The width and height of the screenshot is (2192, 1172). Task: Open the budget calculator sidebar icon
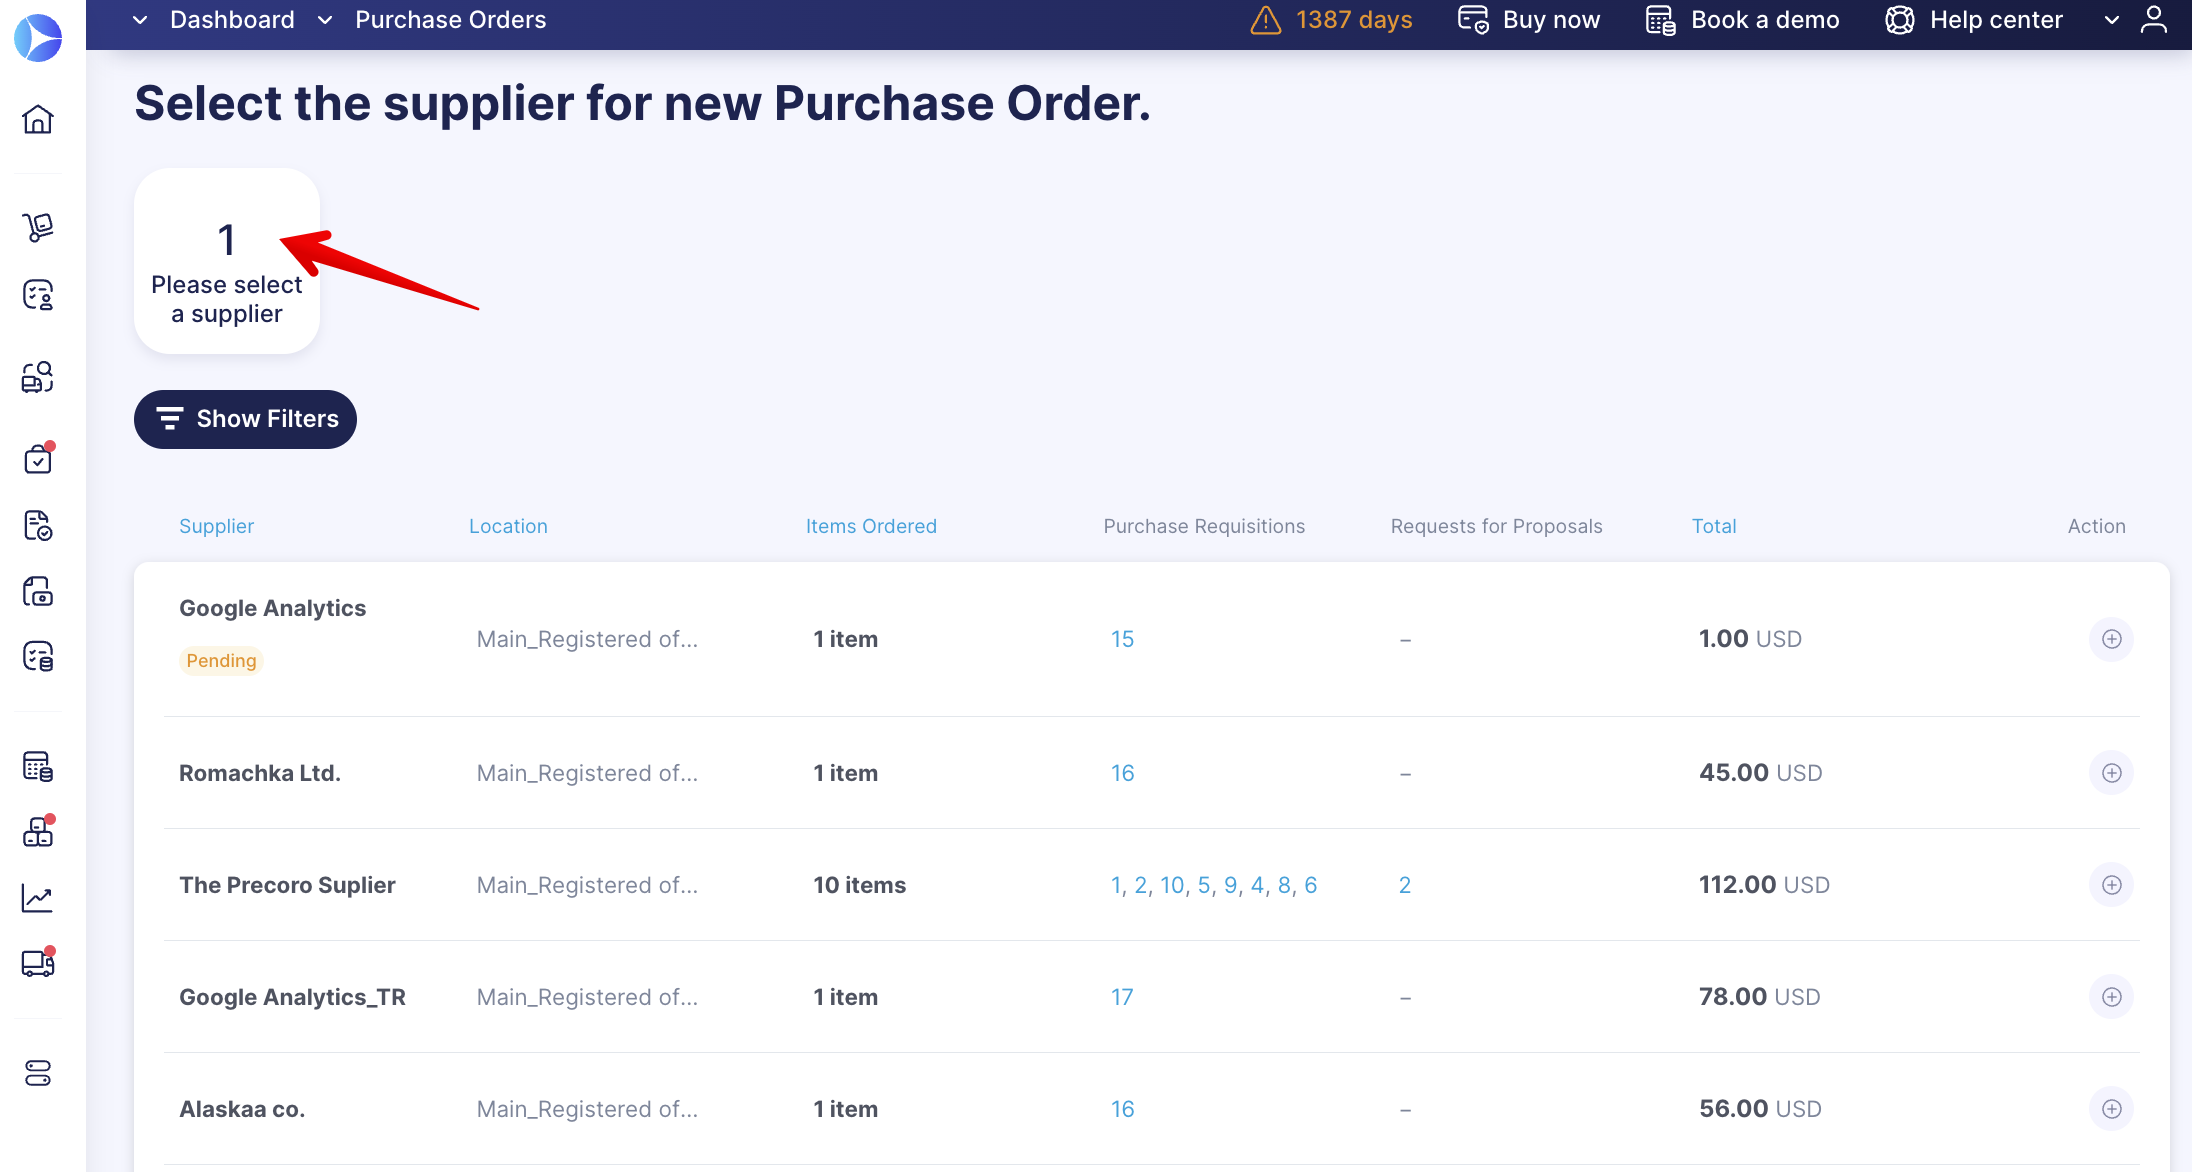pos(38,766)
